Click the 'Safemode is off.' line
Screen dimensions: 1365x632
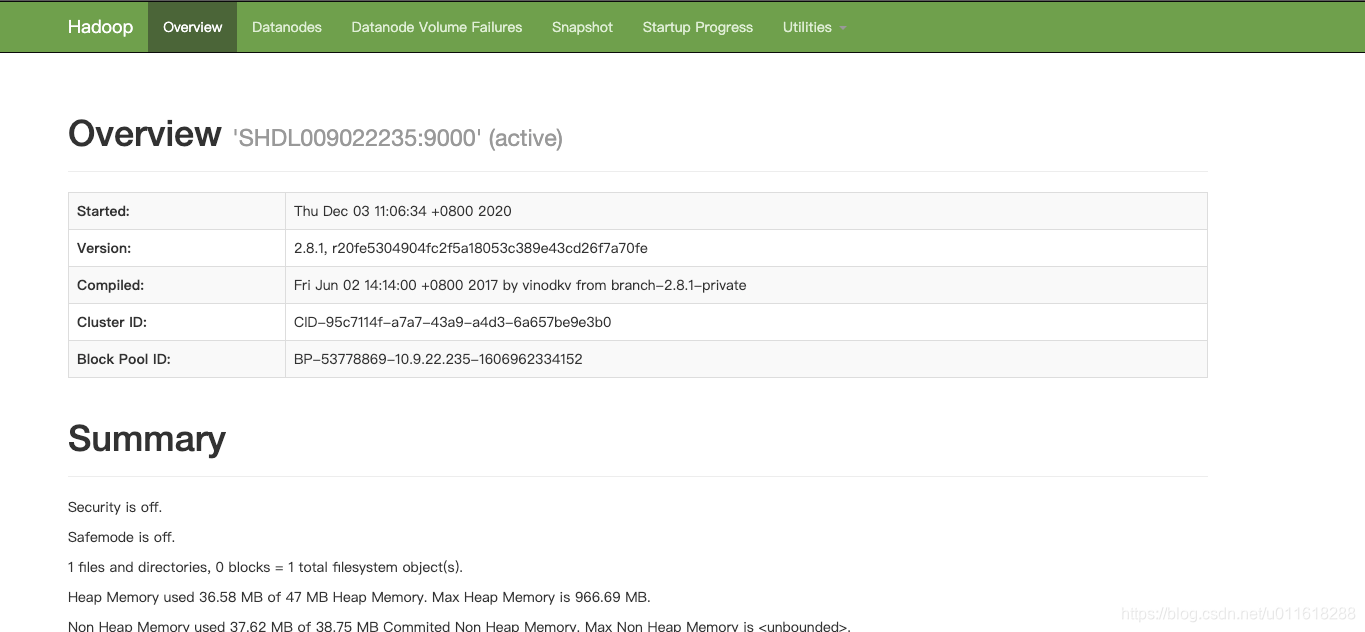click(121, 537)
